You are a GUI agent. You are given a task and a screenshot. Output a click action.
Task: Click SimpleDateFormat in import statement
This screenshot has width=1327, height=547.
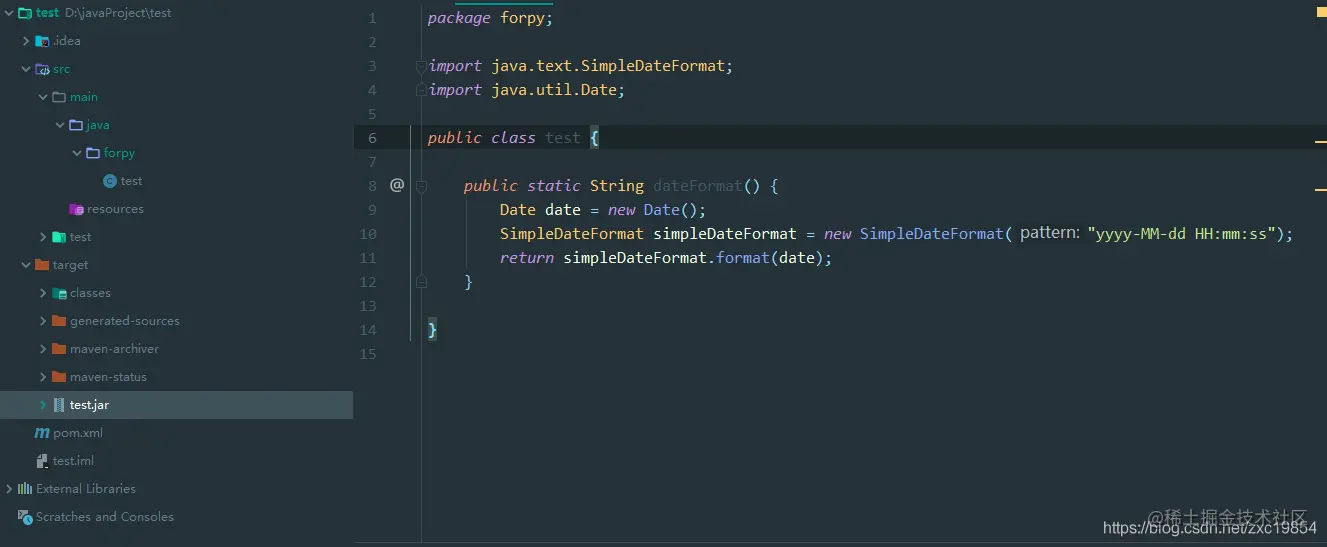click(653, 66)
